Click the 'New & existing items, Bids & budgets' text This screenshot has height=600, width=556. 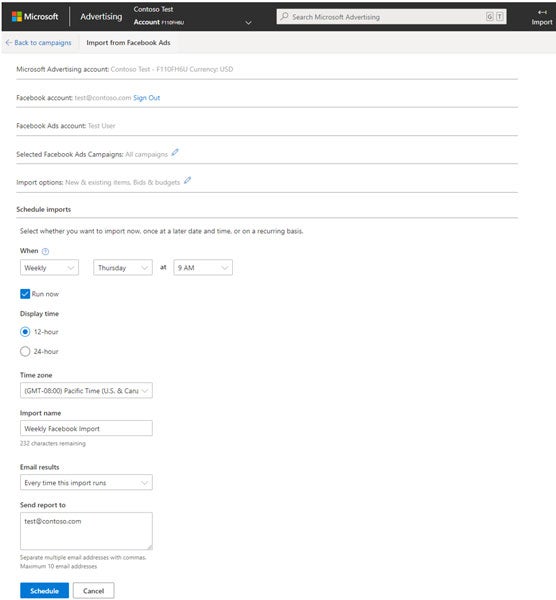point(122,182)
